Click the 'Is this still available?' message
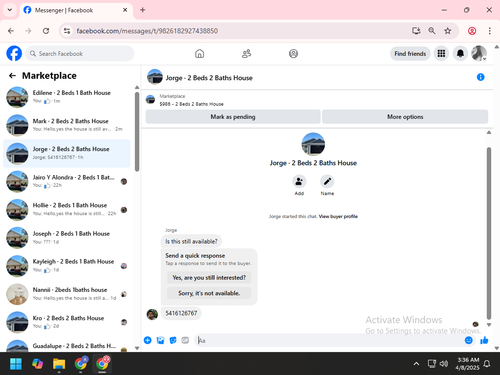The height and width of the screenshot is (375, 500). coord(191,241)
